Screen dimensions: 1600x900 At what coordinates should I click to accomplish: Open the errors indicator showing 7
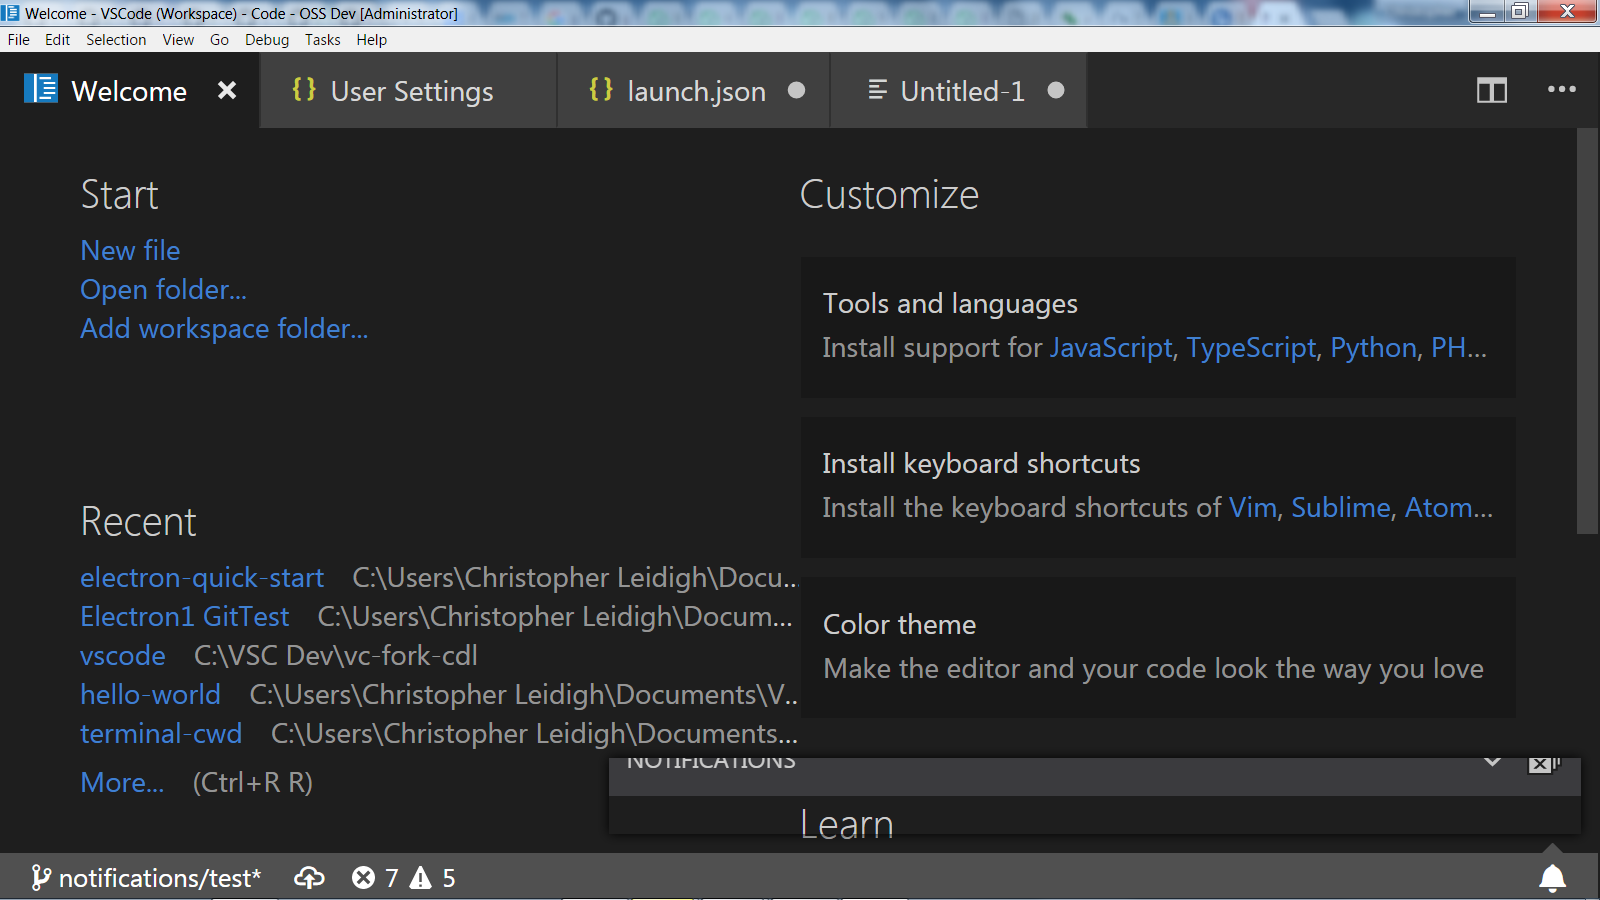375,878
